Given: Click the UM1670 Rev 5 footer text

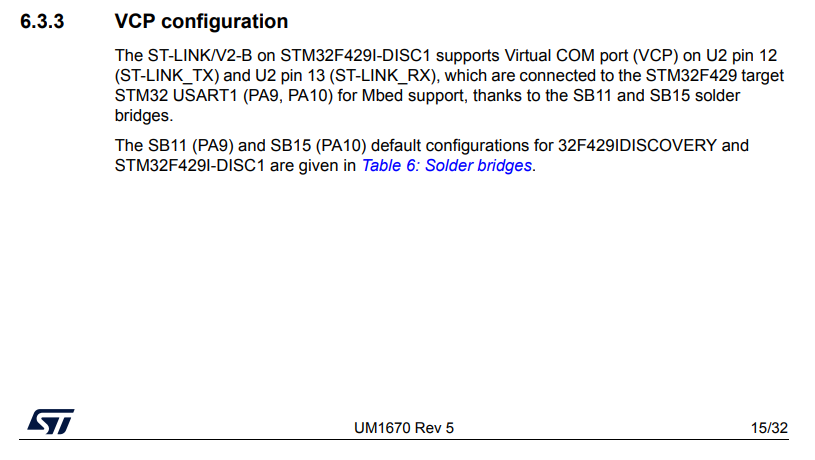Looking at the screenshot, I should tap(404, 428).
